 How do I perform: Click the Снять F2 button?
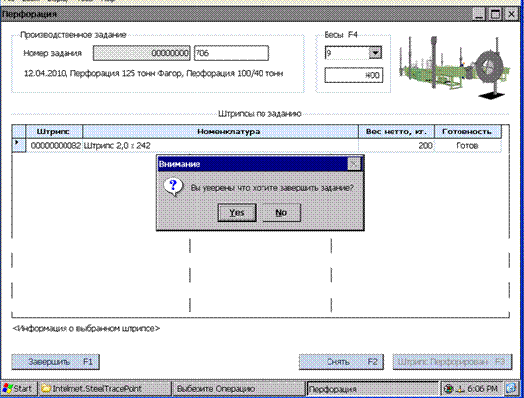(341, 362)
